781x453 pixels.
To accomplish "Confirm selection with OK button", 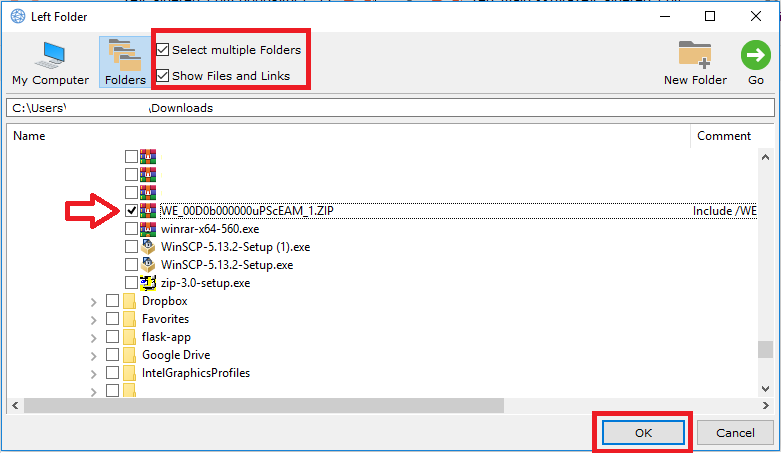I will pyautogui.click(x=642, y=433).
